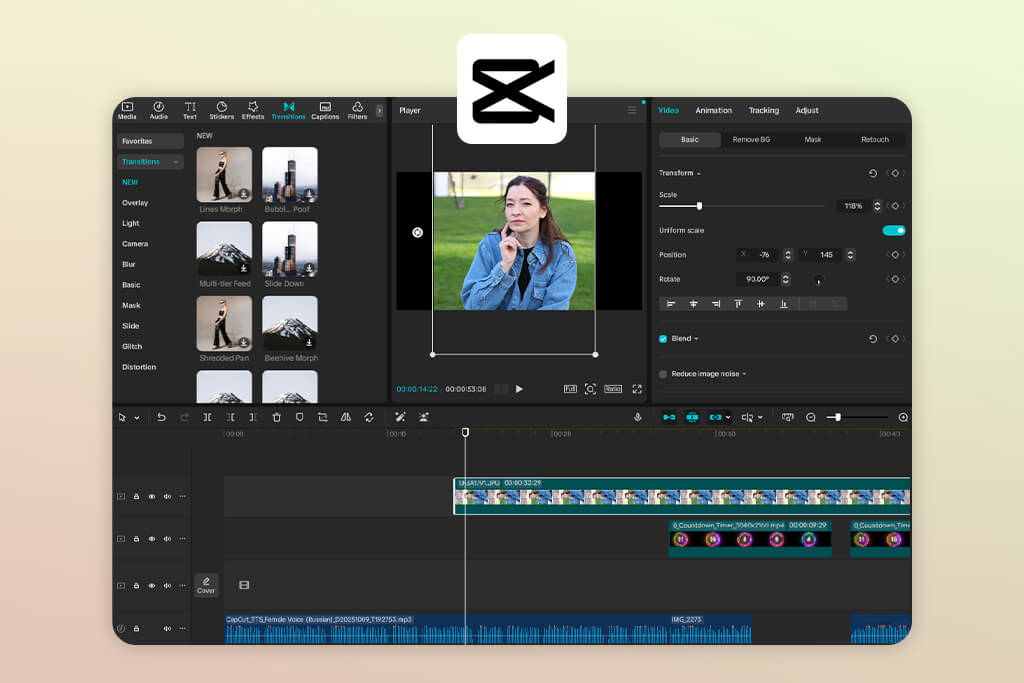Click the rotation dial knob

818,280
